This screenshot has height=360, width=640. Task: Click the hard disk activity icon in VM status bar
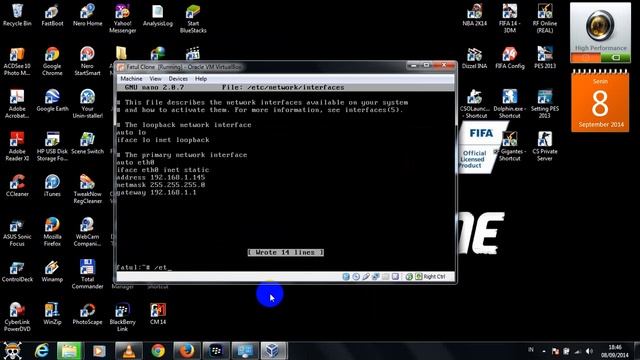pyautogui.click(x=346, y=277)
